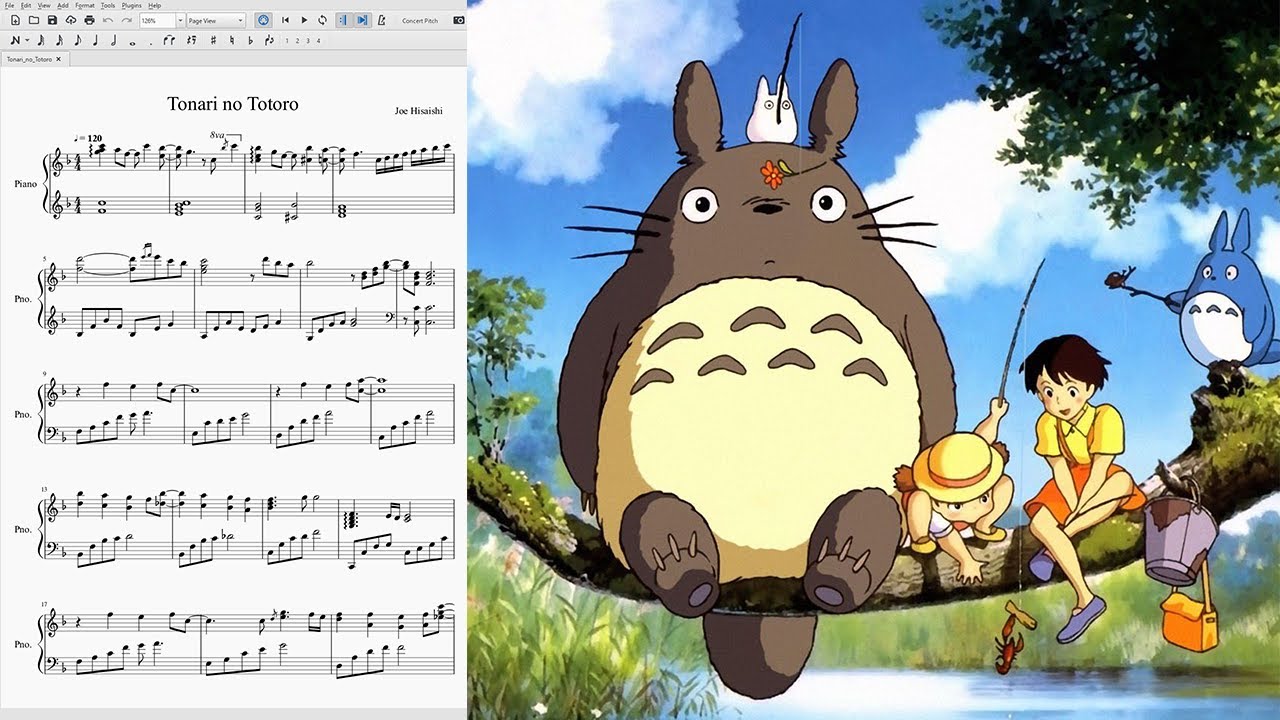This screenshot has height=720, width=1280.
Task: Select composer text 'Joe Hisaishi'
Action: tap(419, 111)
